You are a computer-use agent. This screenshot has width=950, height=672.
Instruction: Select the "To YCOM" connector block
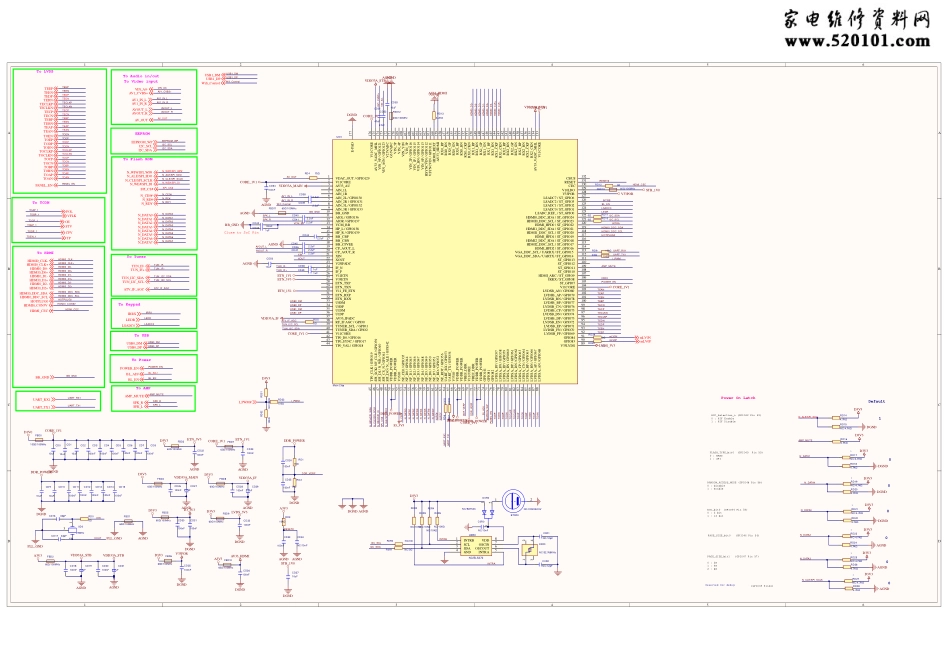coord(58,220)
